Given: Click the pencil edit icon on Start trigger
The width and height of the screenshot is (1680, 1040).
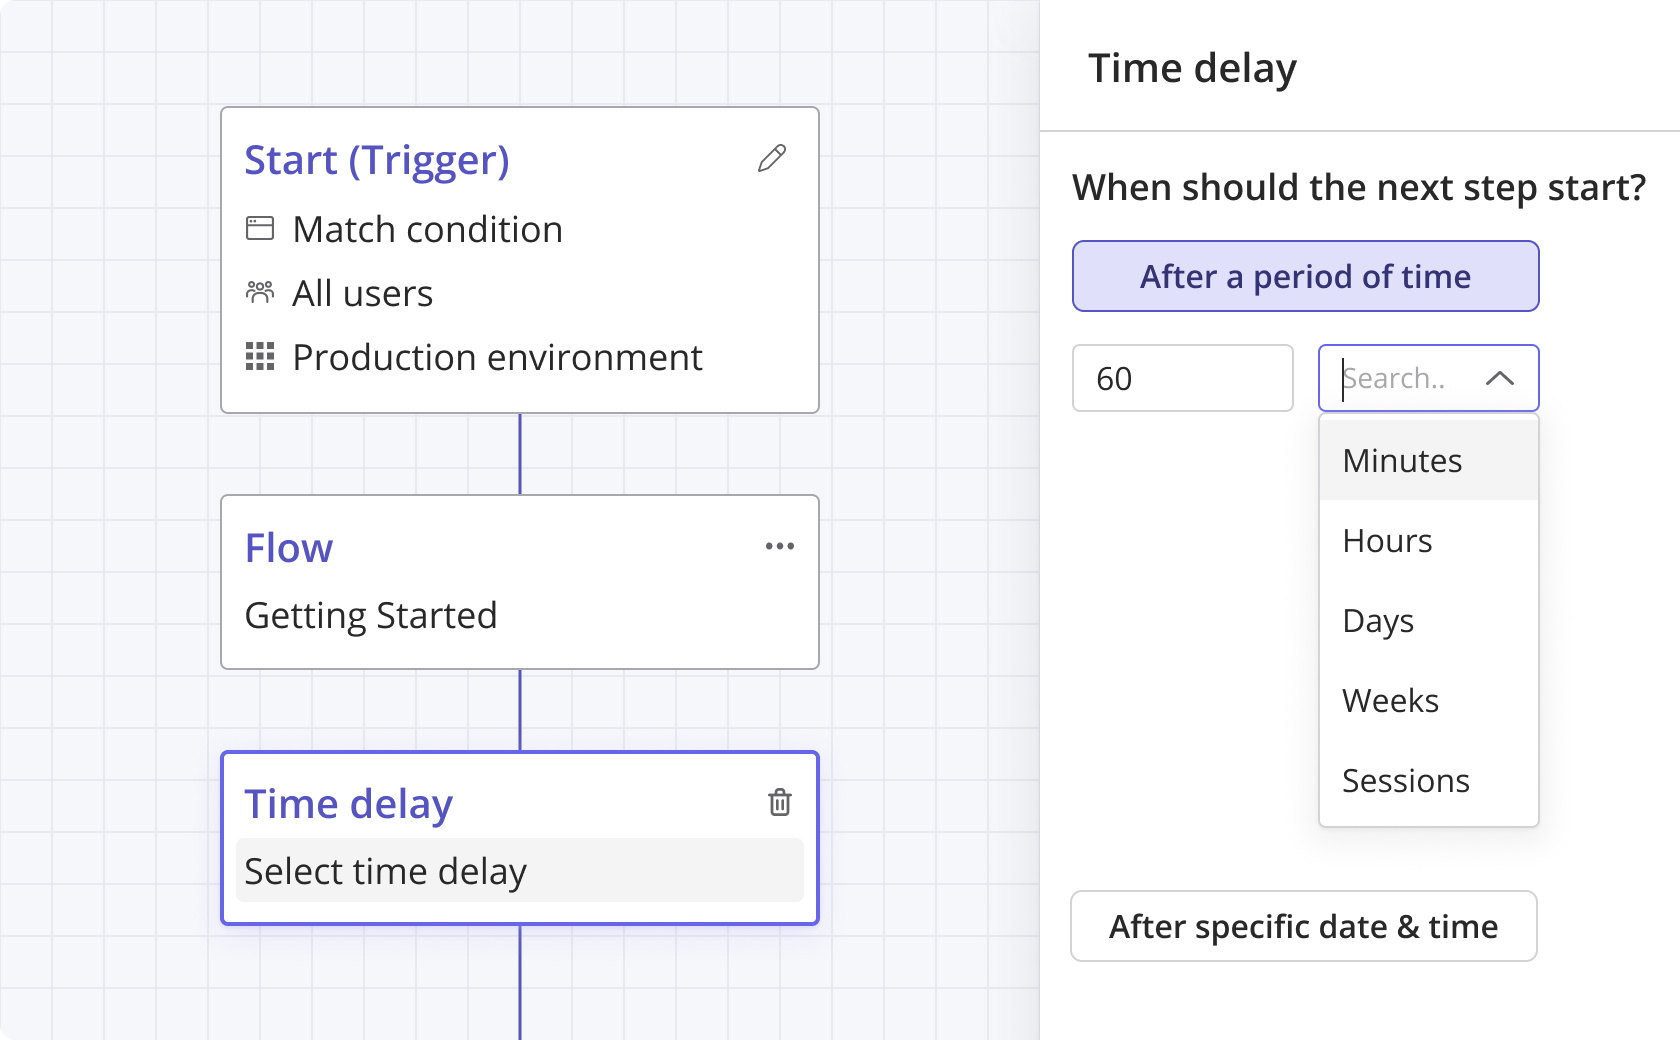Looking at the screenshot, I should coord(772,158).
